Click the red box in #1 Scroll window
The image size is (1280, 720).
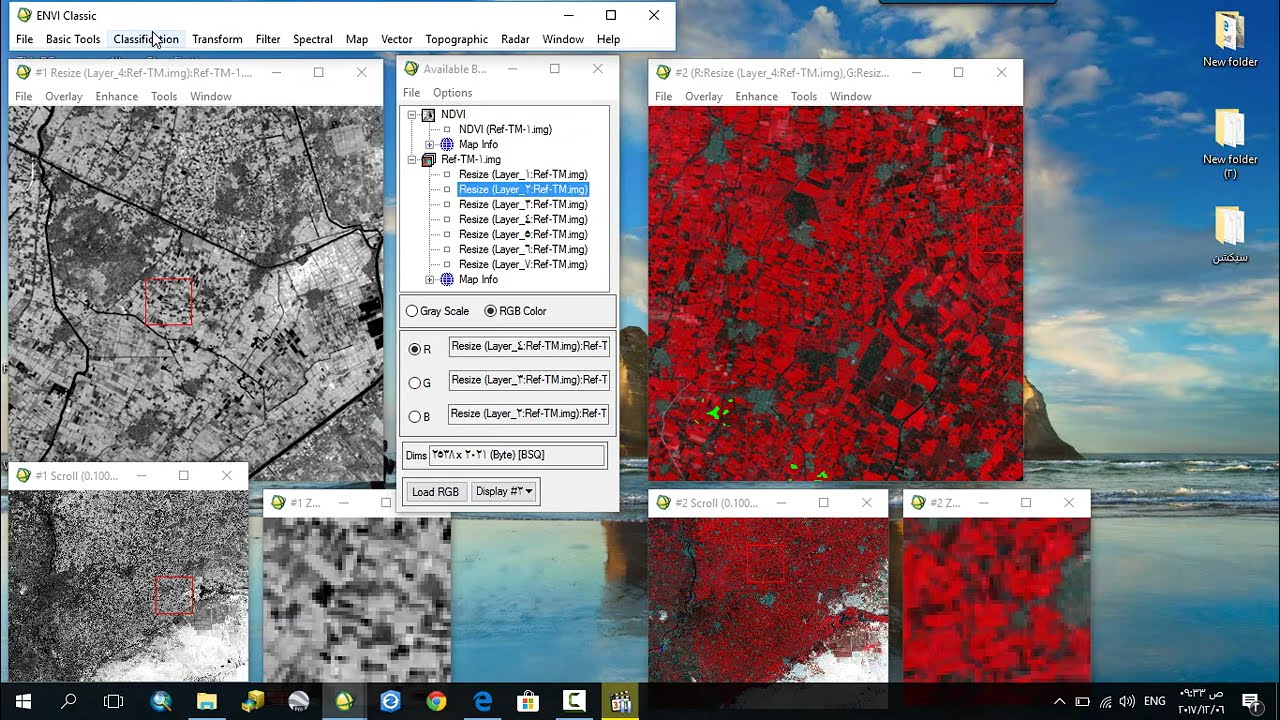pyautogui.click(x=174, y=595)
